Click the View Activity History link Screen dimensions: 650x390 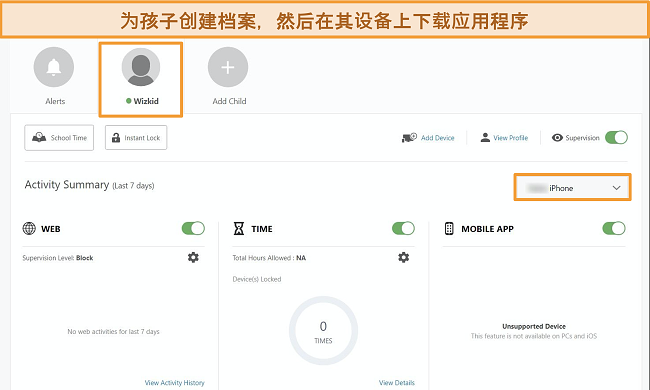(x=175, y=383)
